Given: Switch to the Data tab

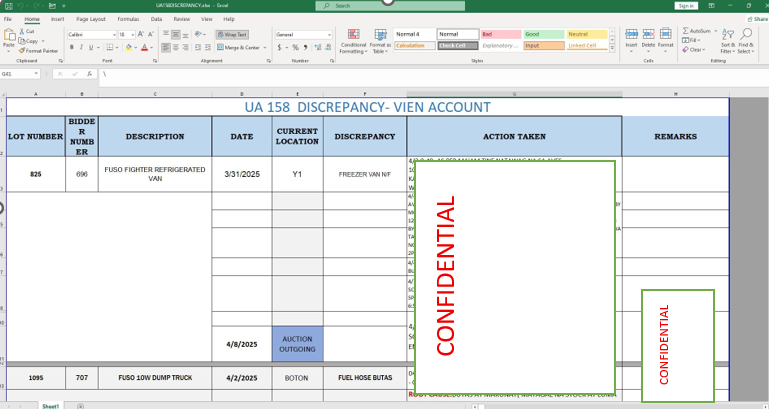Looking at the screenshot, I should 156,19.
